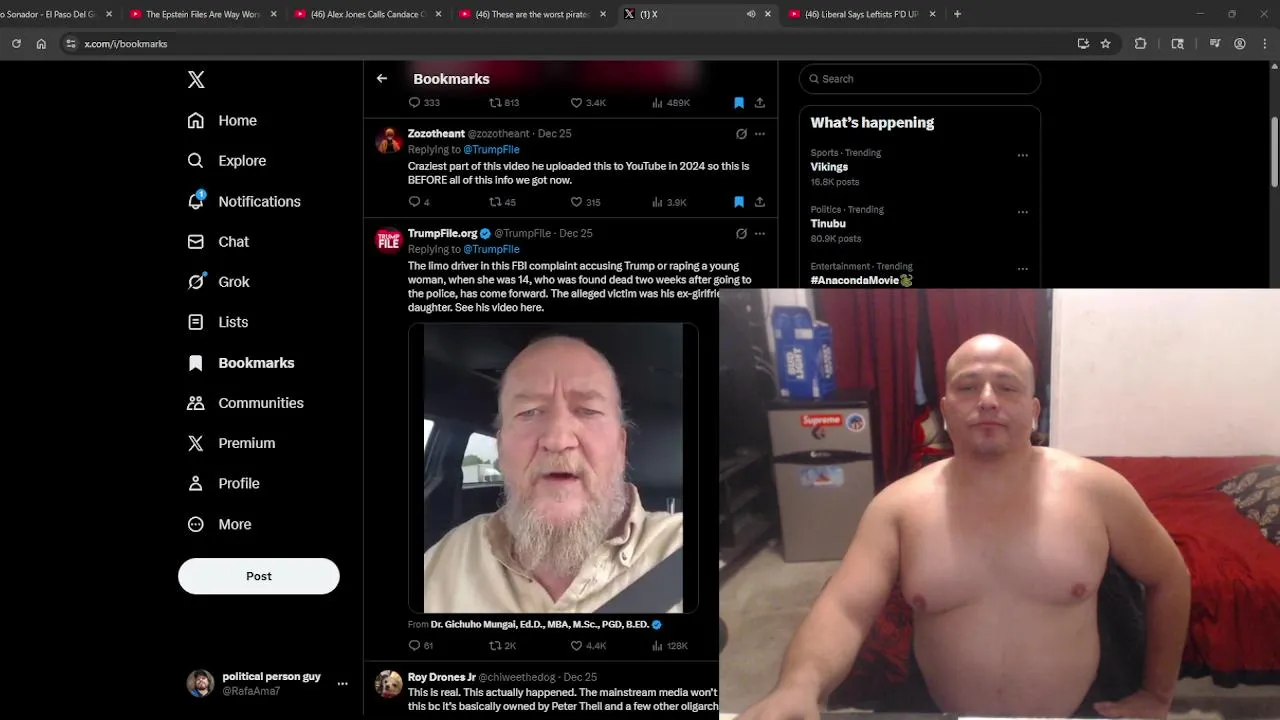The image size is (1280, 720).
Task: Share Zozotheant's post via share icon
Action: pos(760,202)
